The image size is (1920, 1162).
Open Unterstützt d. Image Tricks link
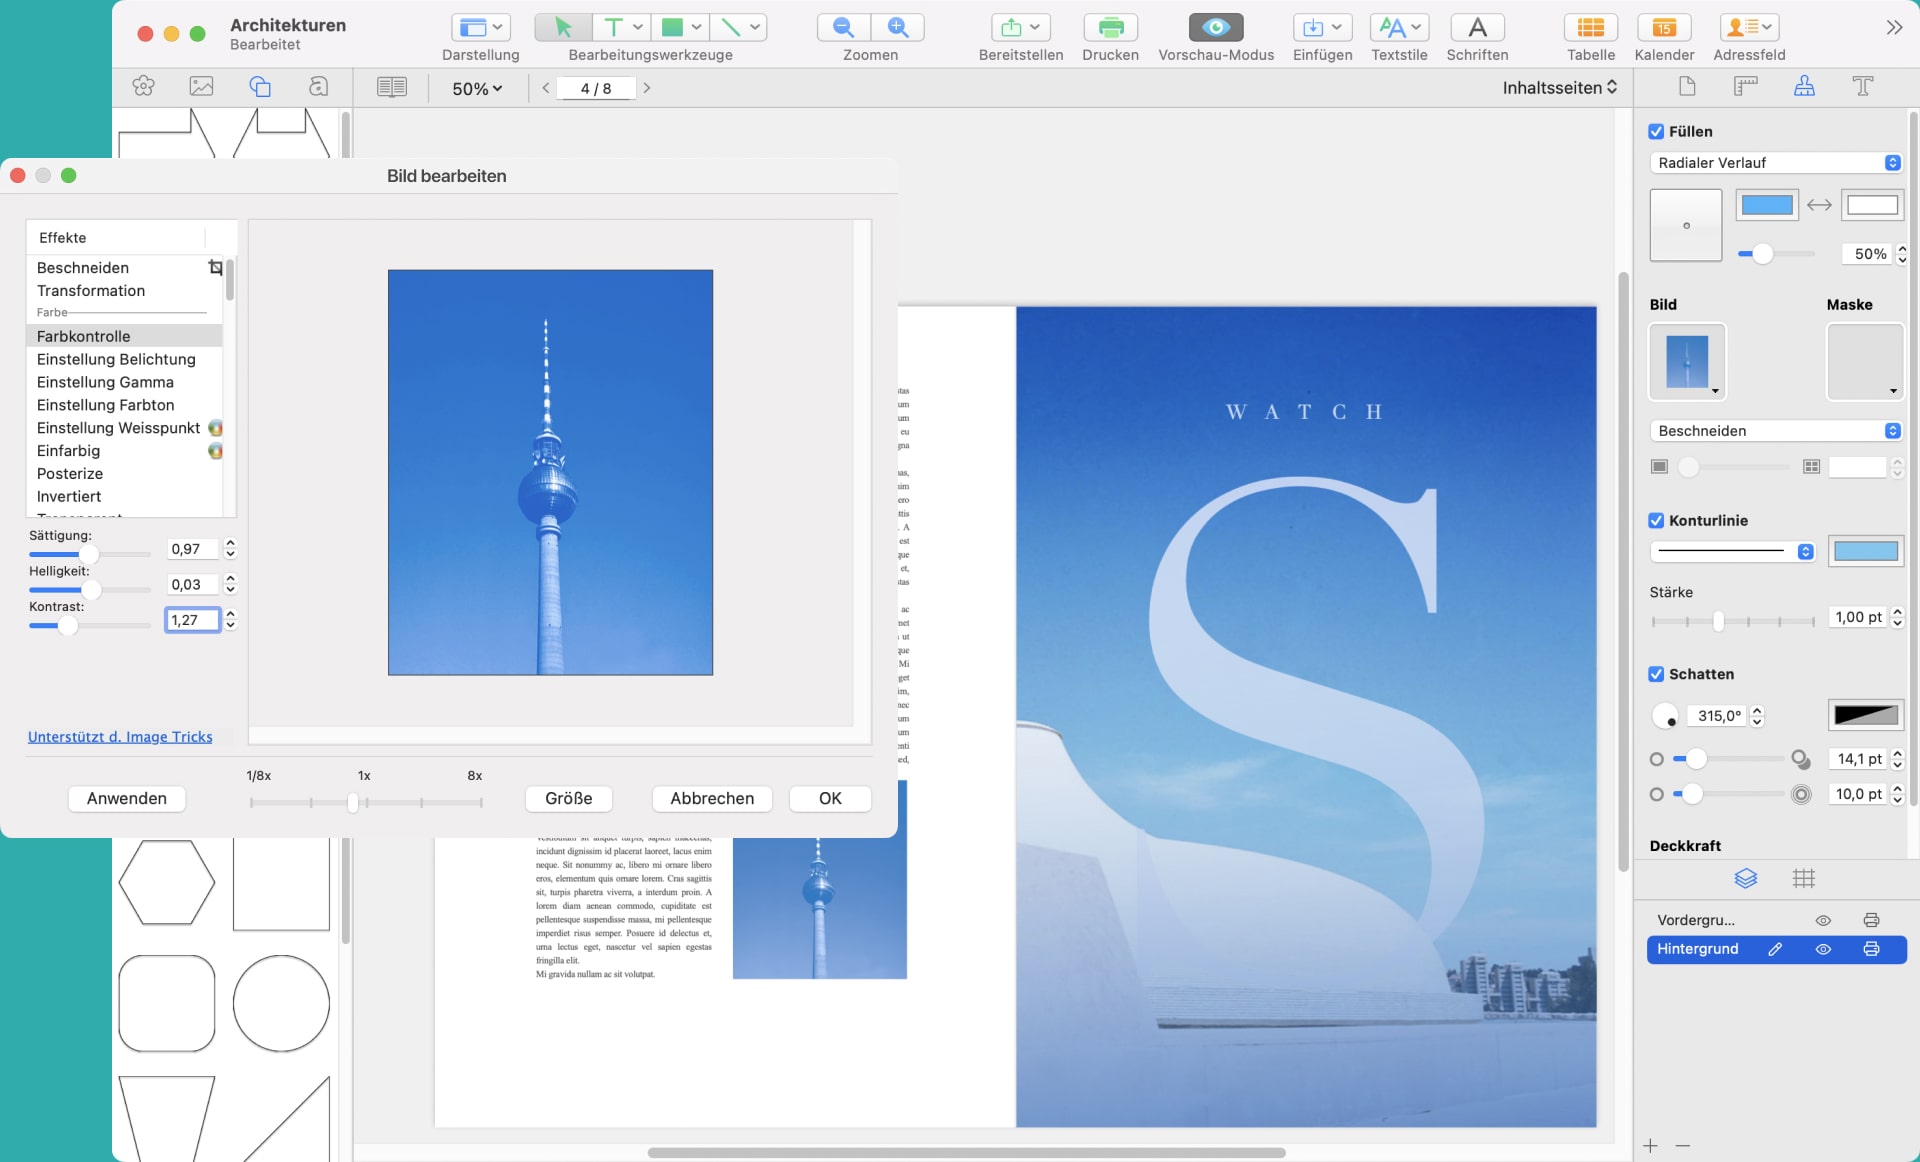coord(120,736)
